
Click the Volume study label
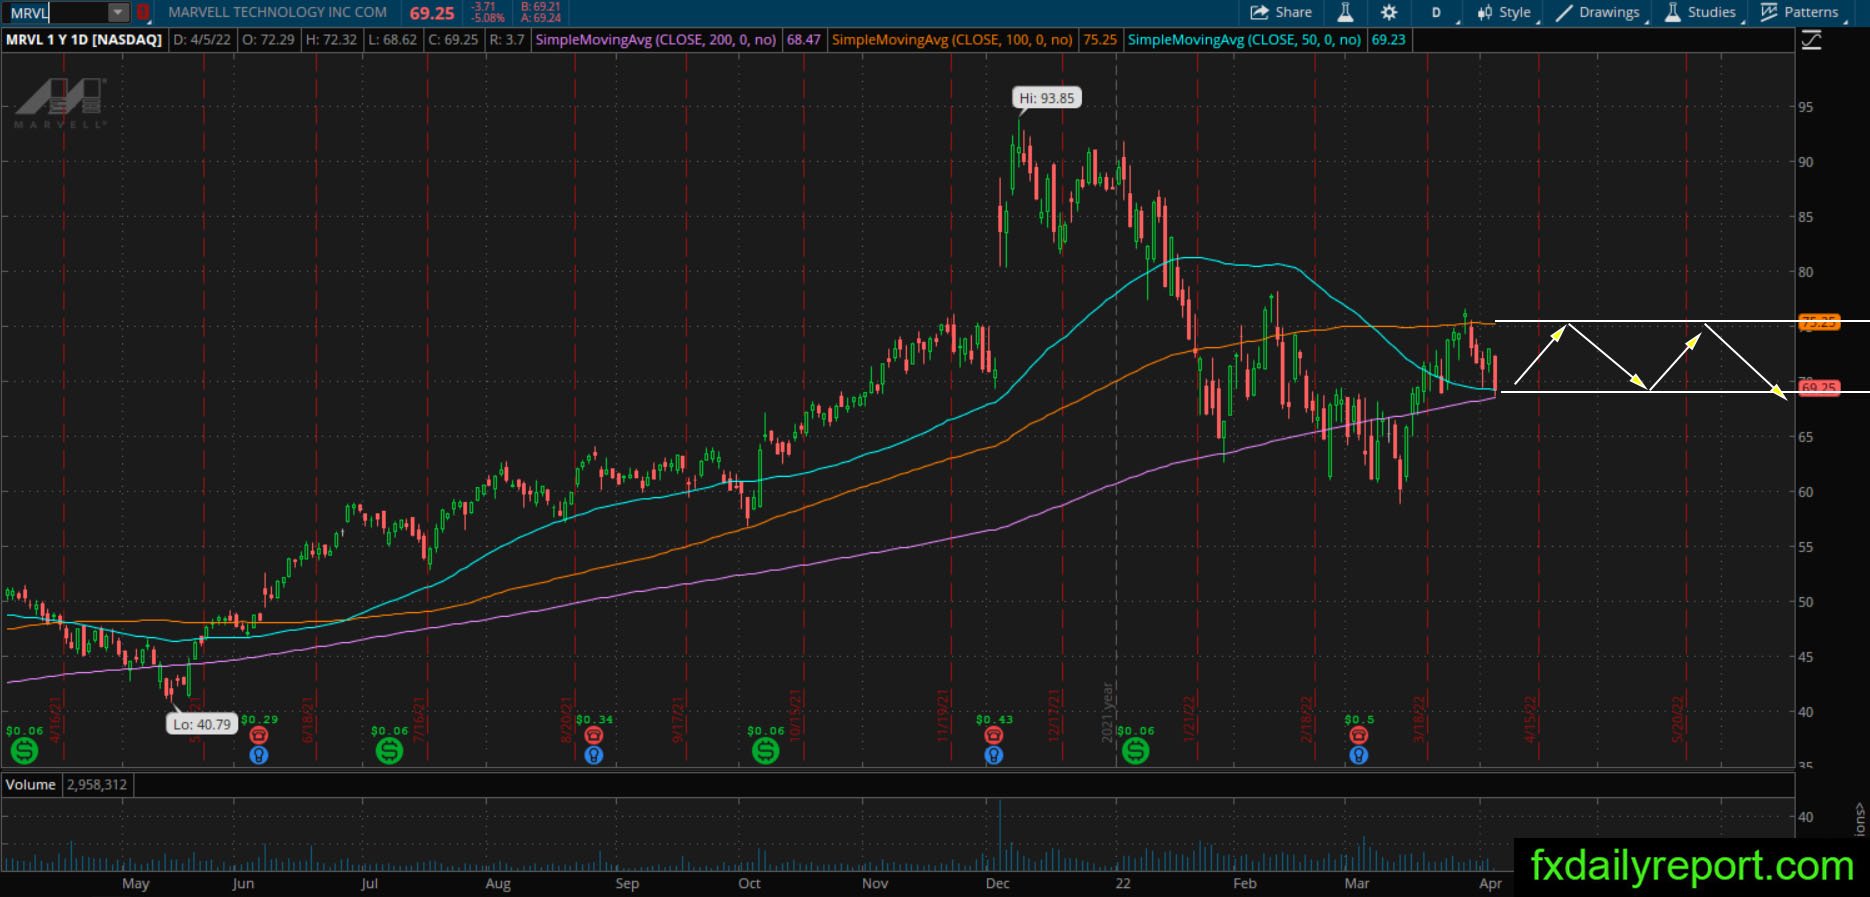click(x=31, y=785)
